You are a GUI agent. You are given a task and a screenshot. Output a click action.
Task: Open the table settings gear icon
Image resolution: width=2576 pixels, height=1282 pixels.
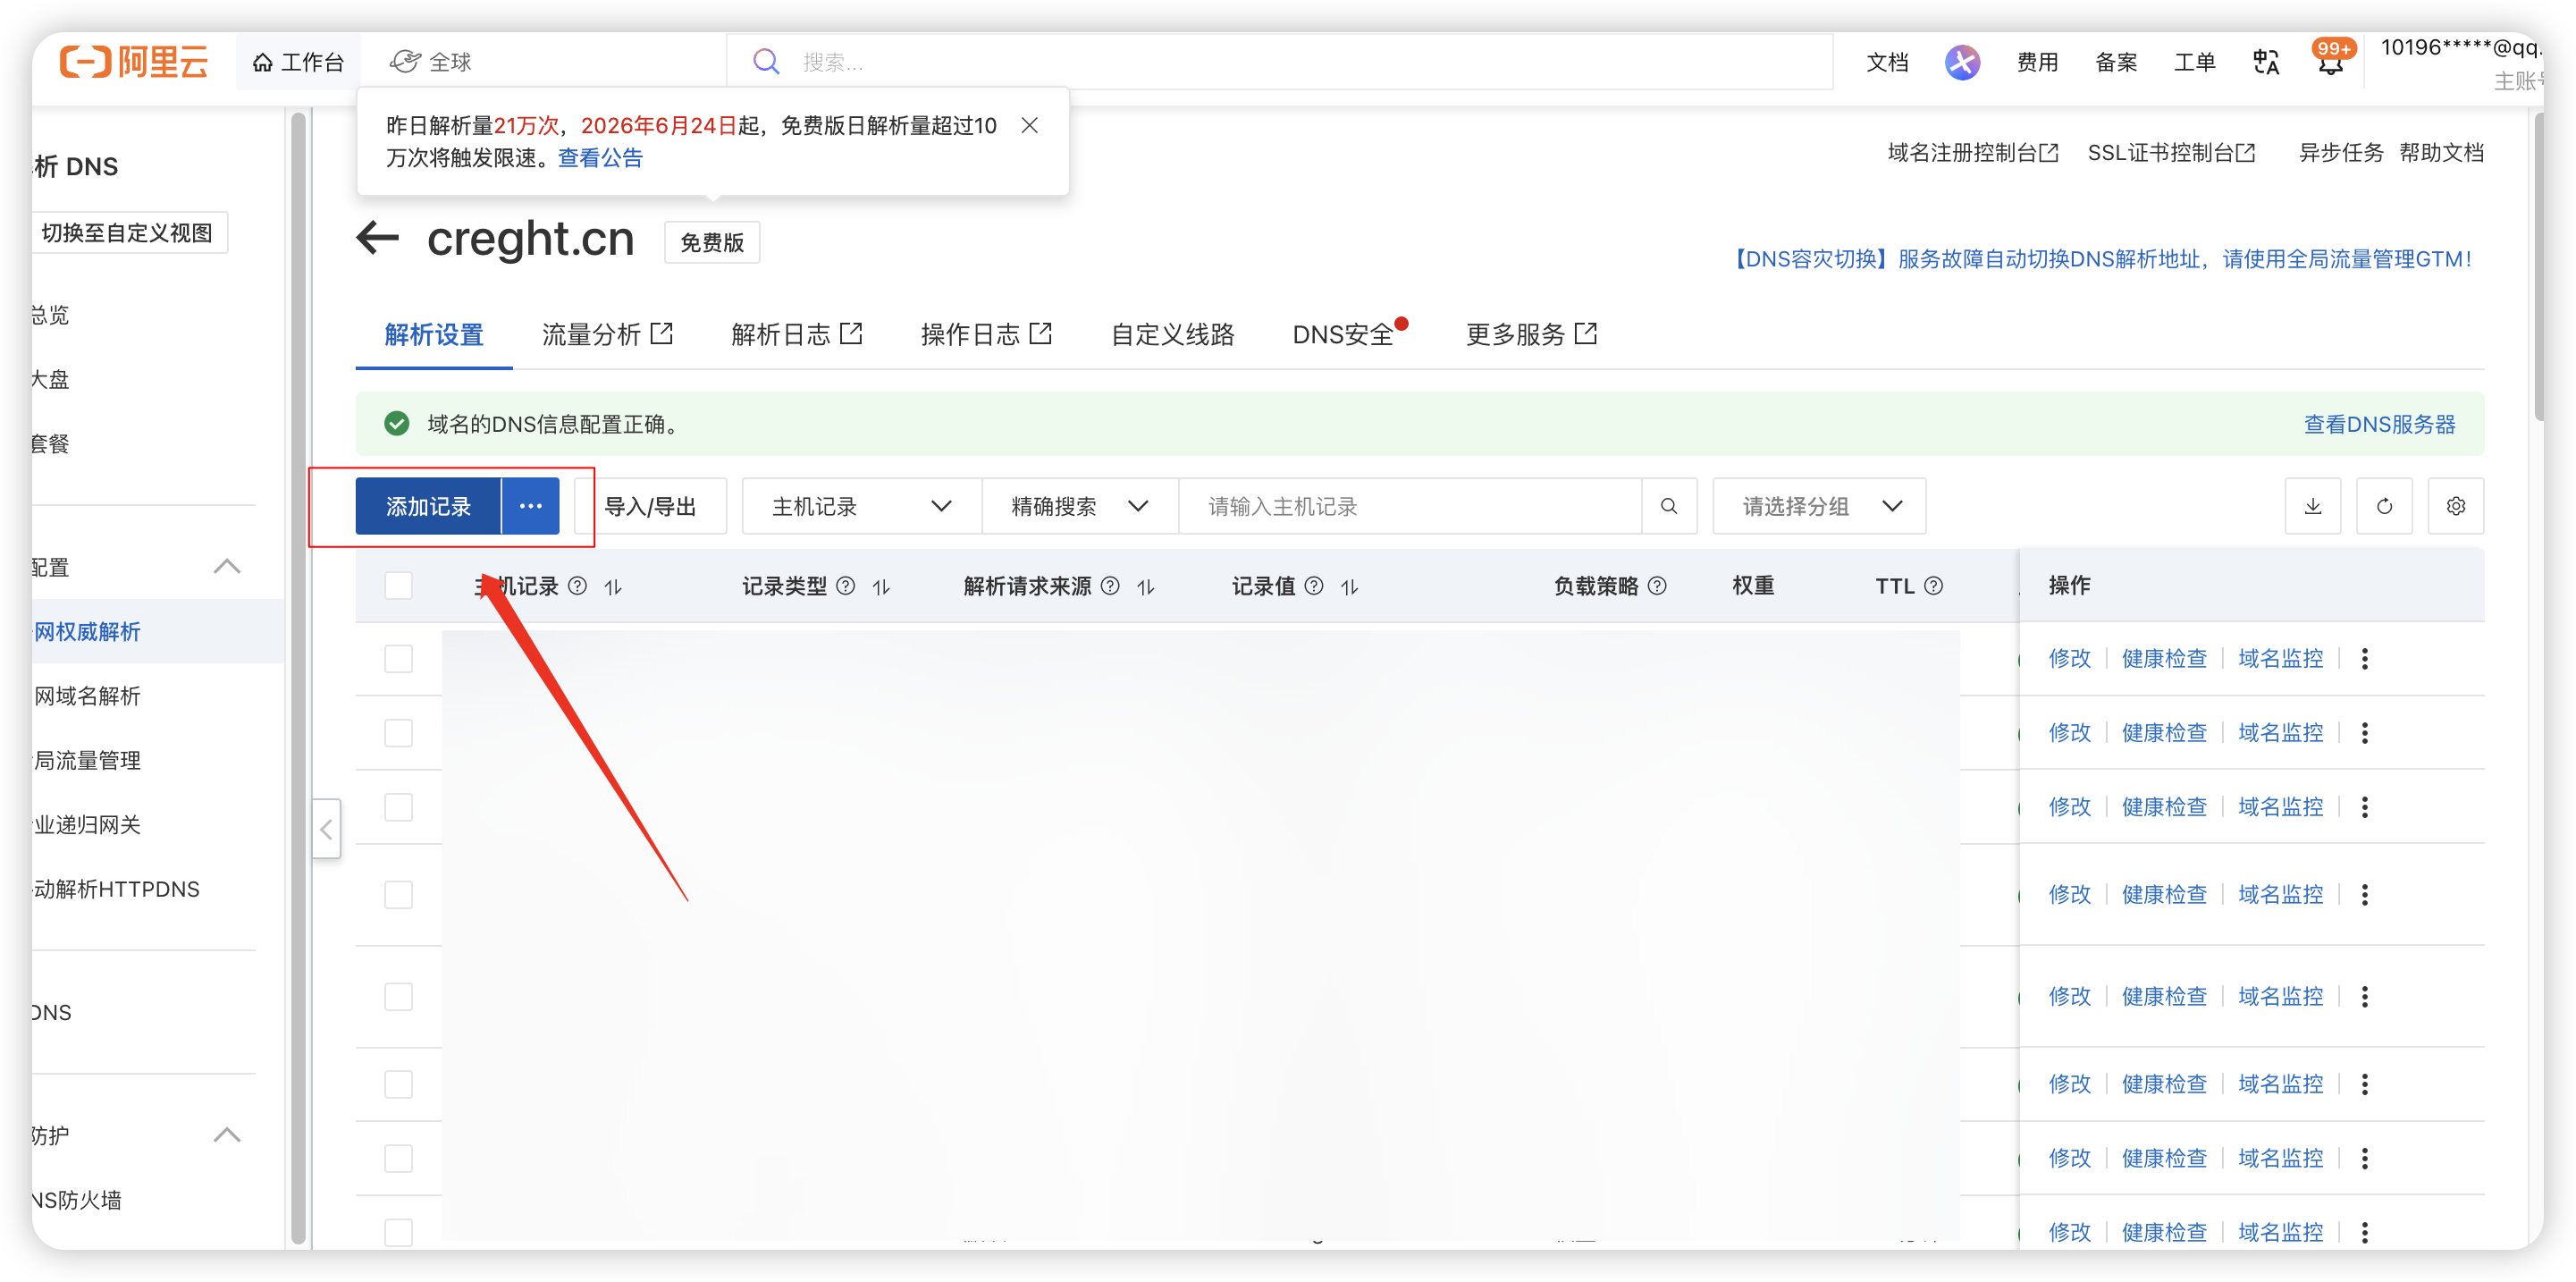tap(2456, 506)
